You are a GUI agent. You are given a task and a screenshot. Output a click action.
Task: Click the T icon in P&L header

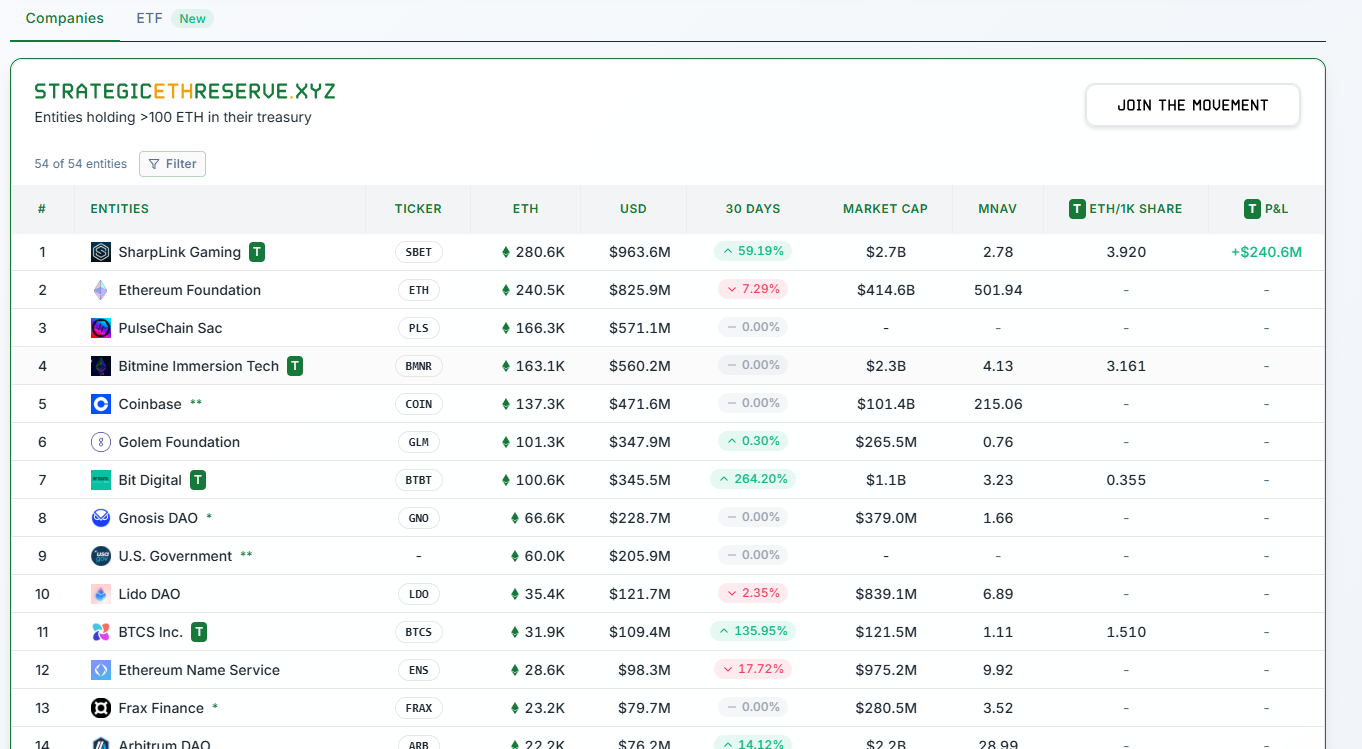click(x=1252, y=209)
